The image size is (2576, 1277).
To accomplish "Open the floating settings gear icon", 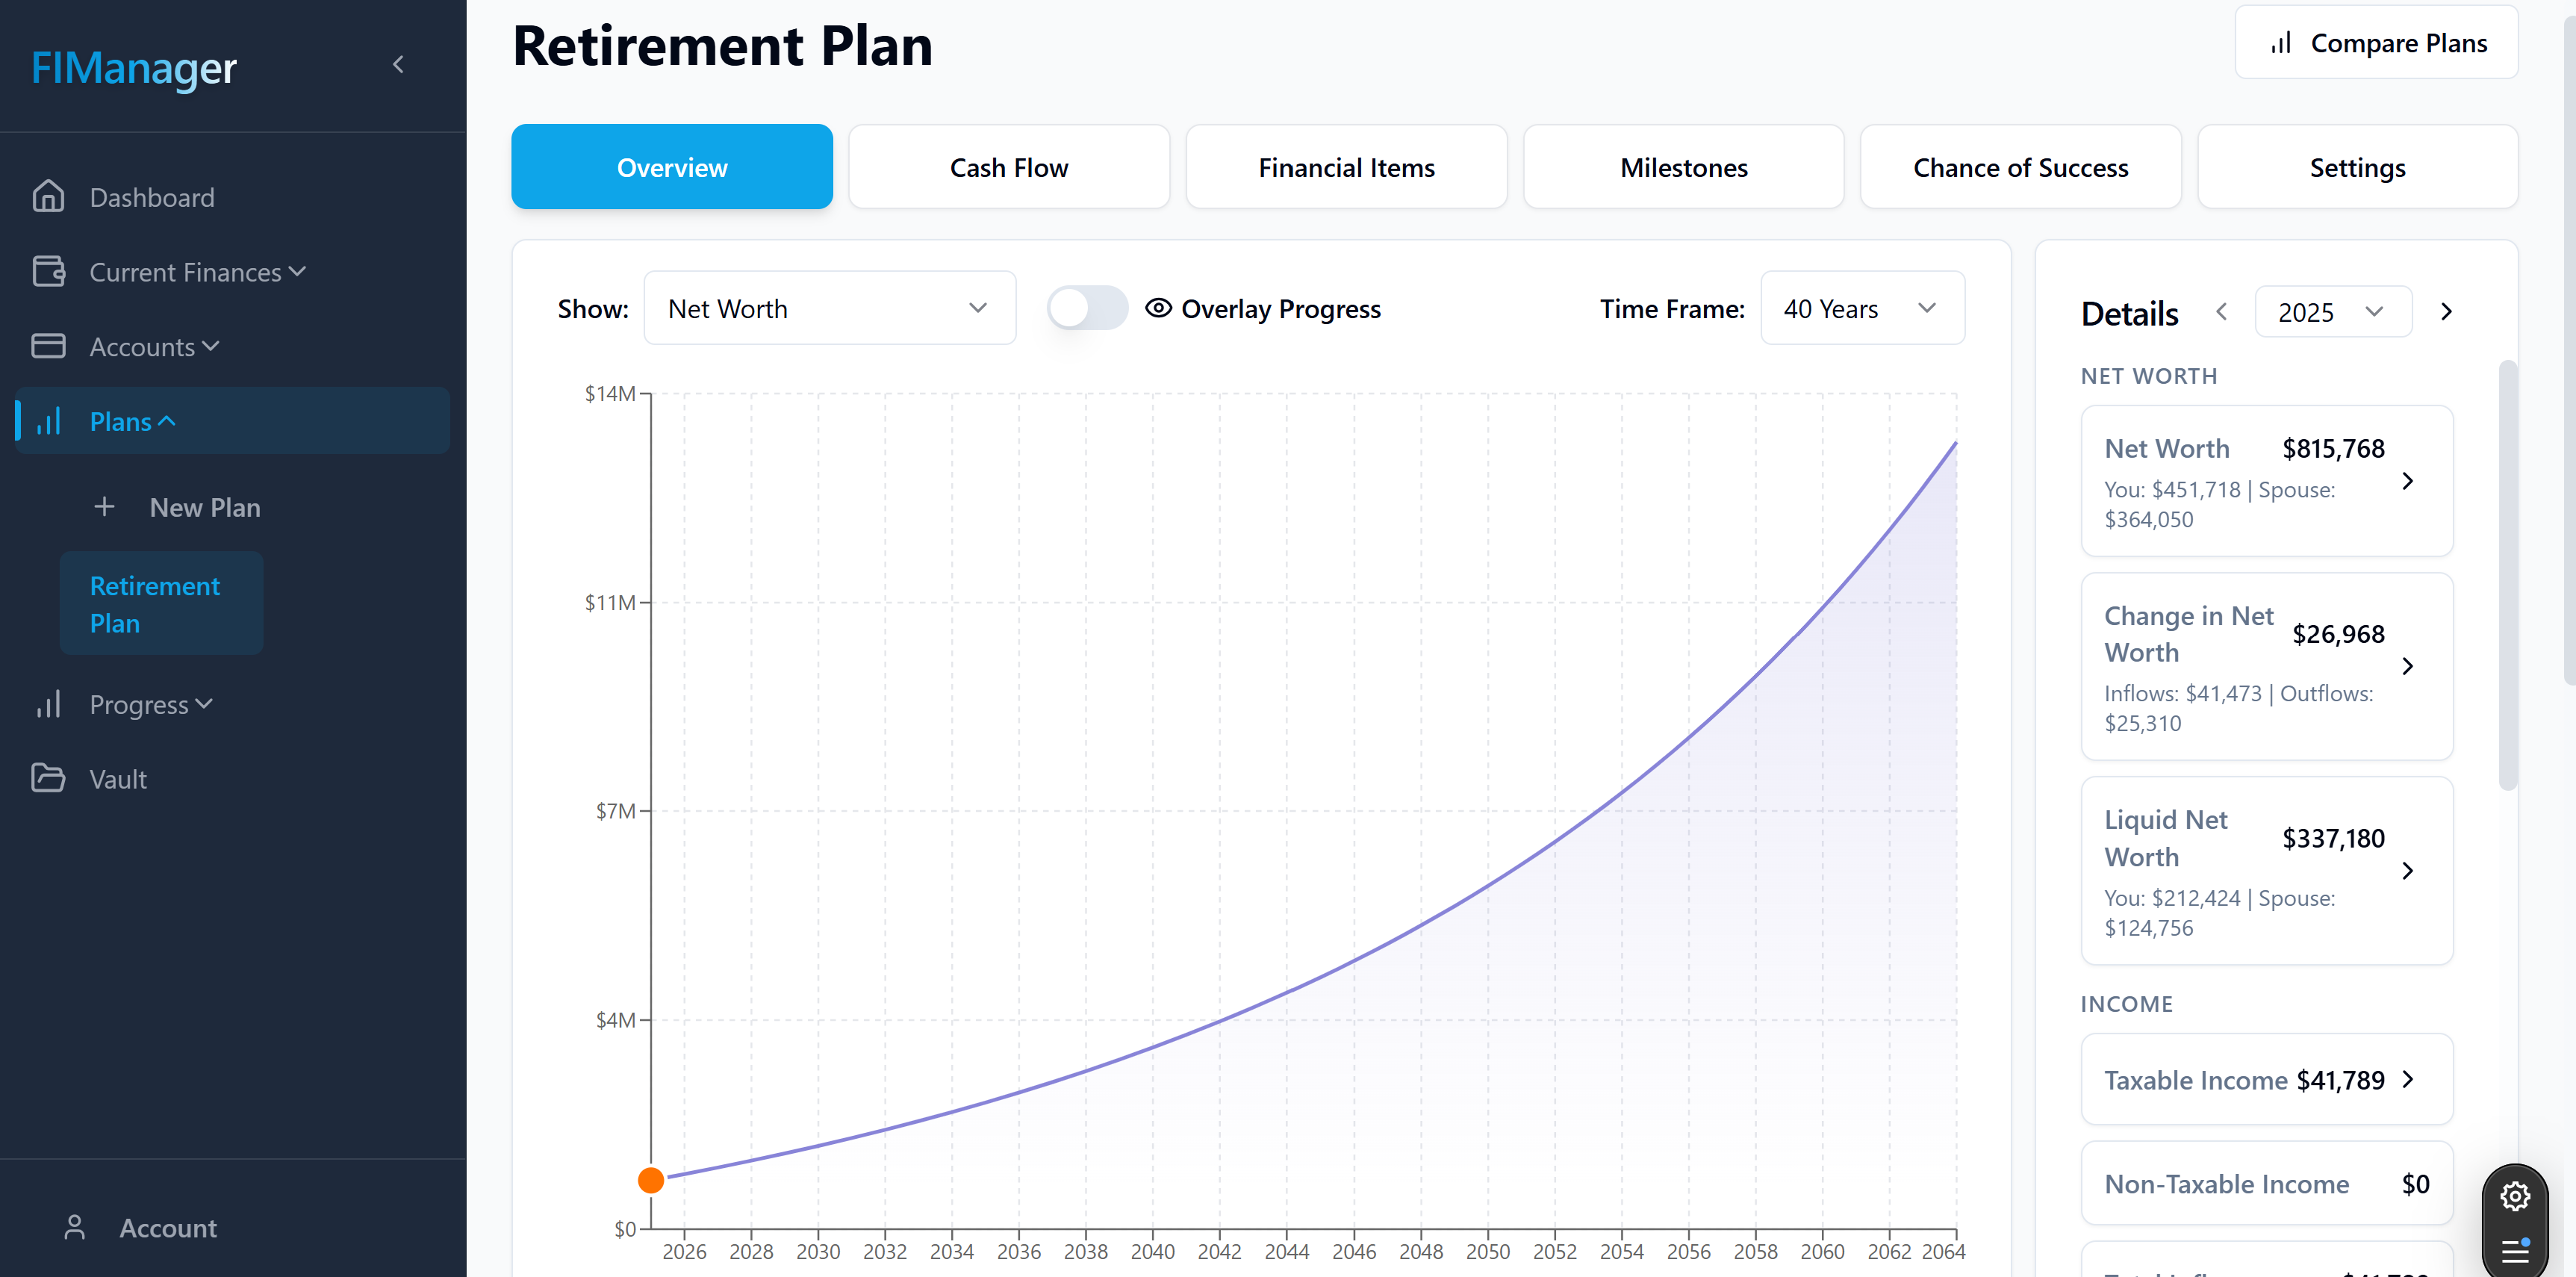I will tap(2515, 1196).
